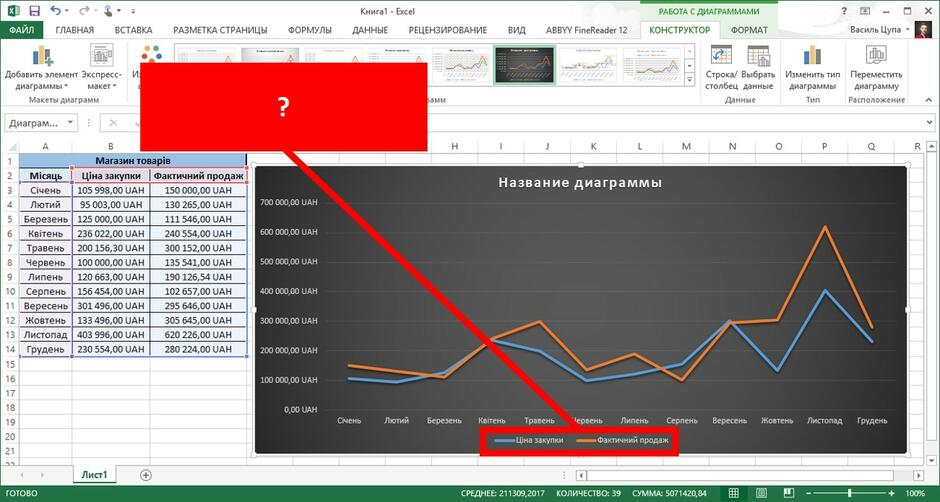The width and height of the screenshot is (940, 502).
Task: Switch to the ФОРМУЛЫ tab
Action: [309, 29]
